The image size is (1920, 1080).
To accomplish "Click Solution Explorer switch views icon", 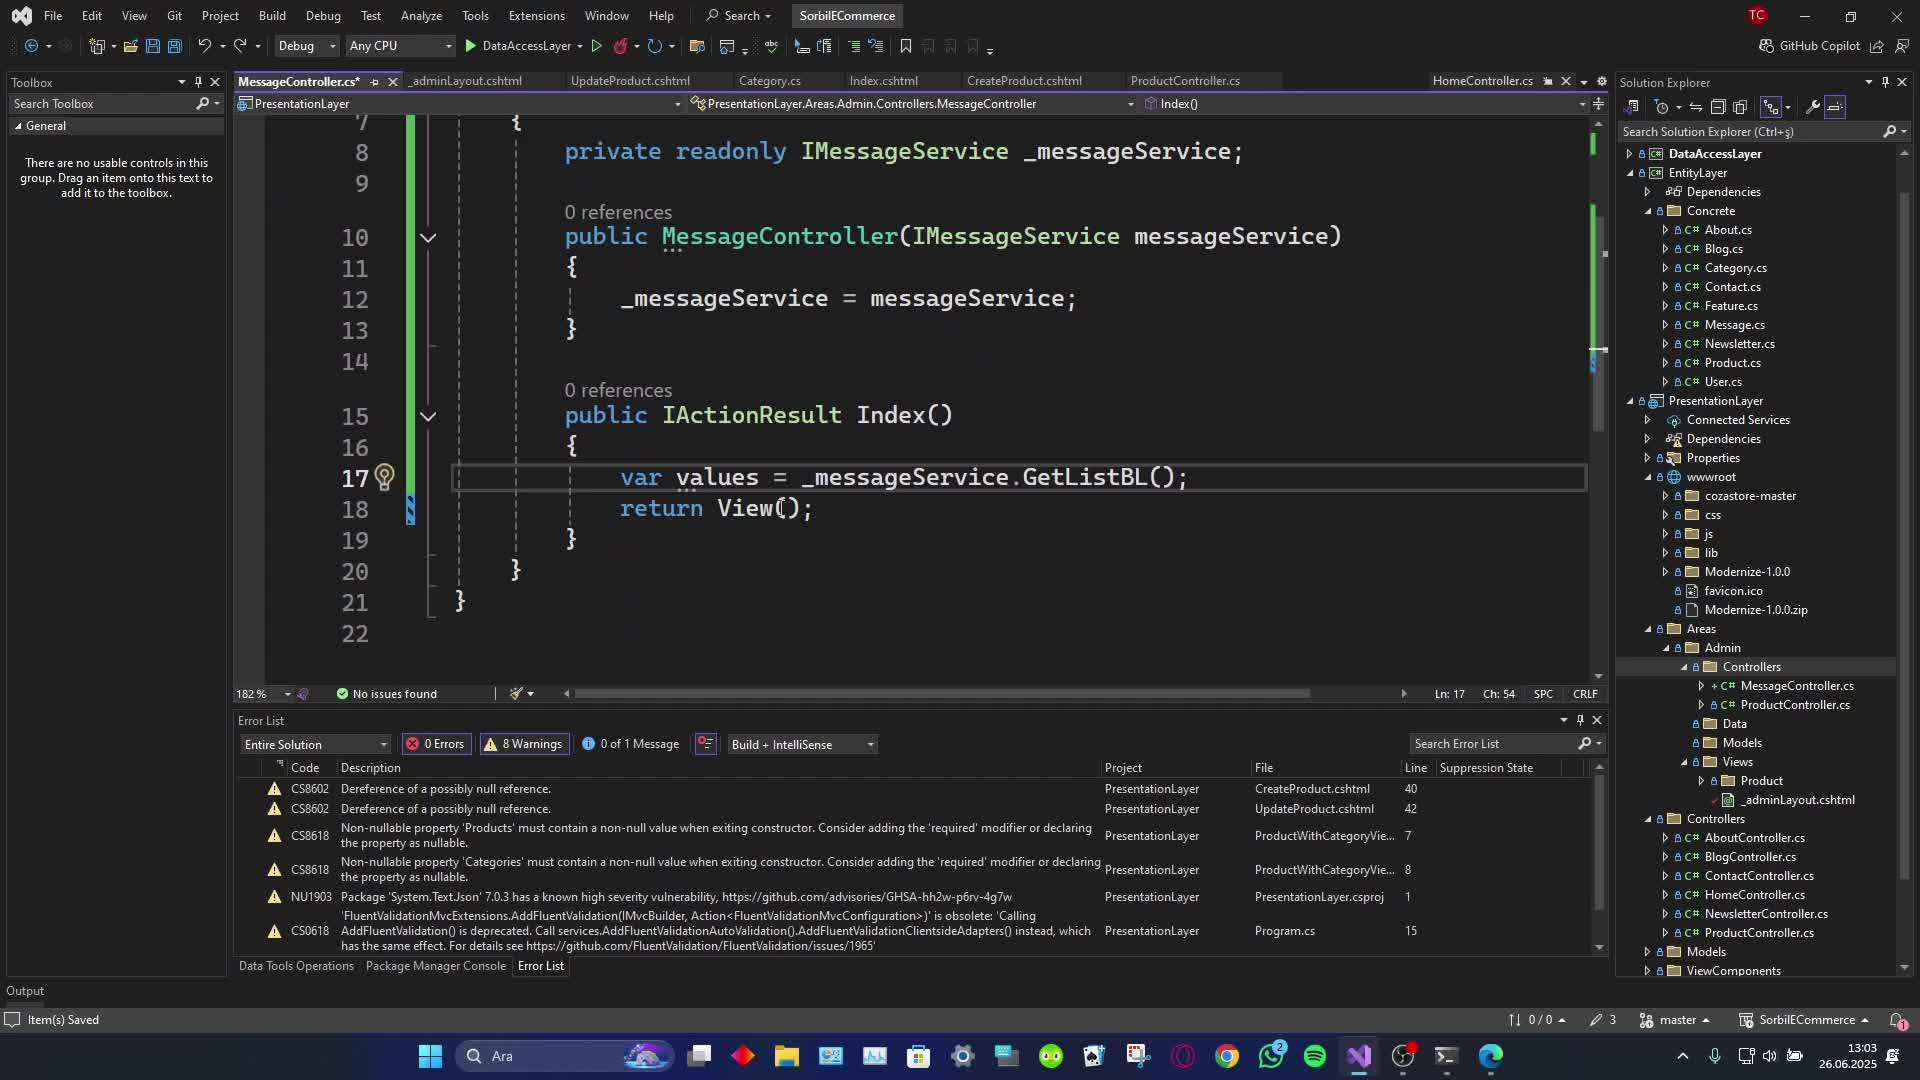I will [1632, 107].
